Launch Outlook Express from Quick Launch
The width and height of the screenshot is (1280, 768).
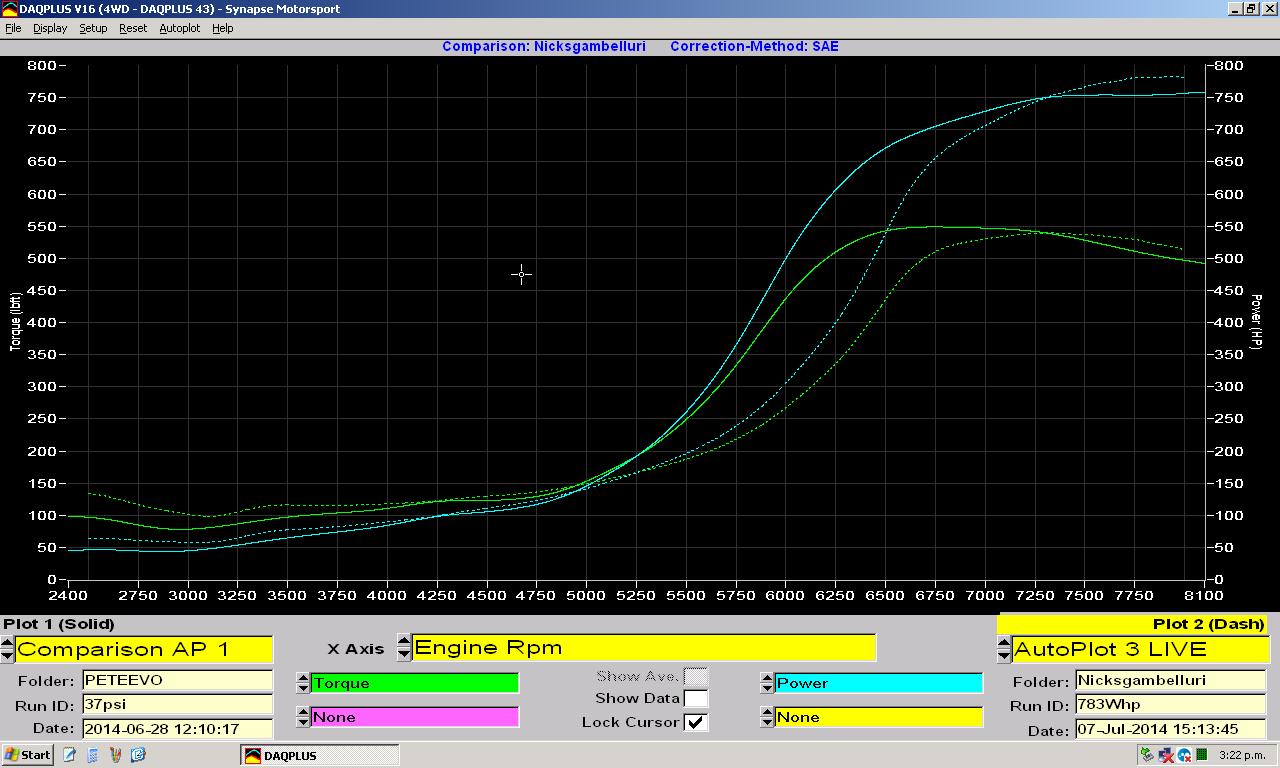tap(139, 755)
